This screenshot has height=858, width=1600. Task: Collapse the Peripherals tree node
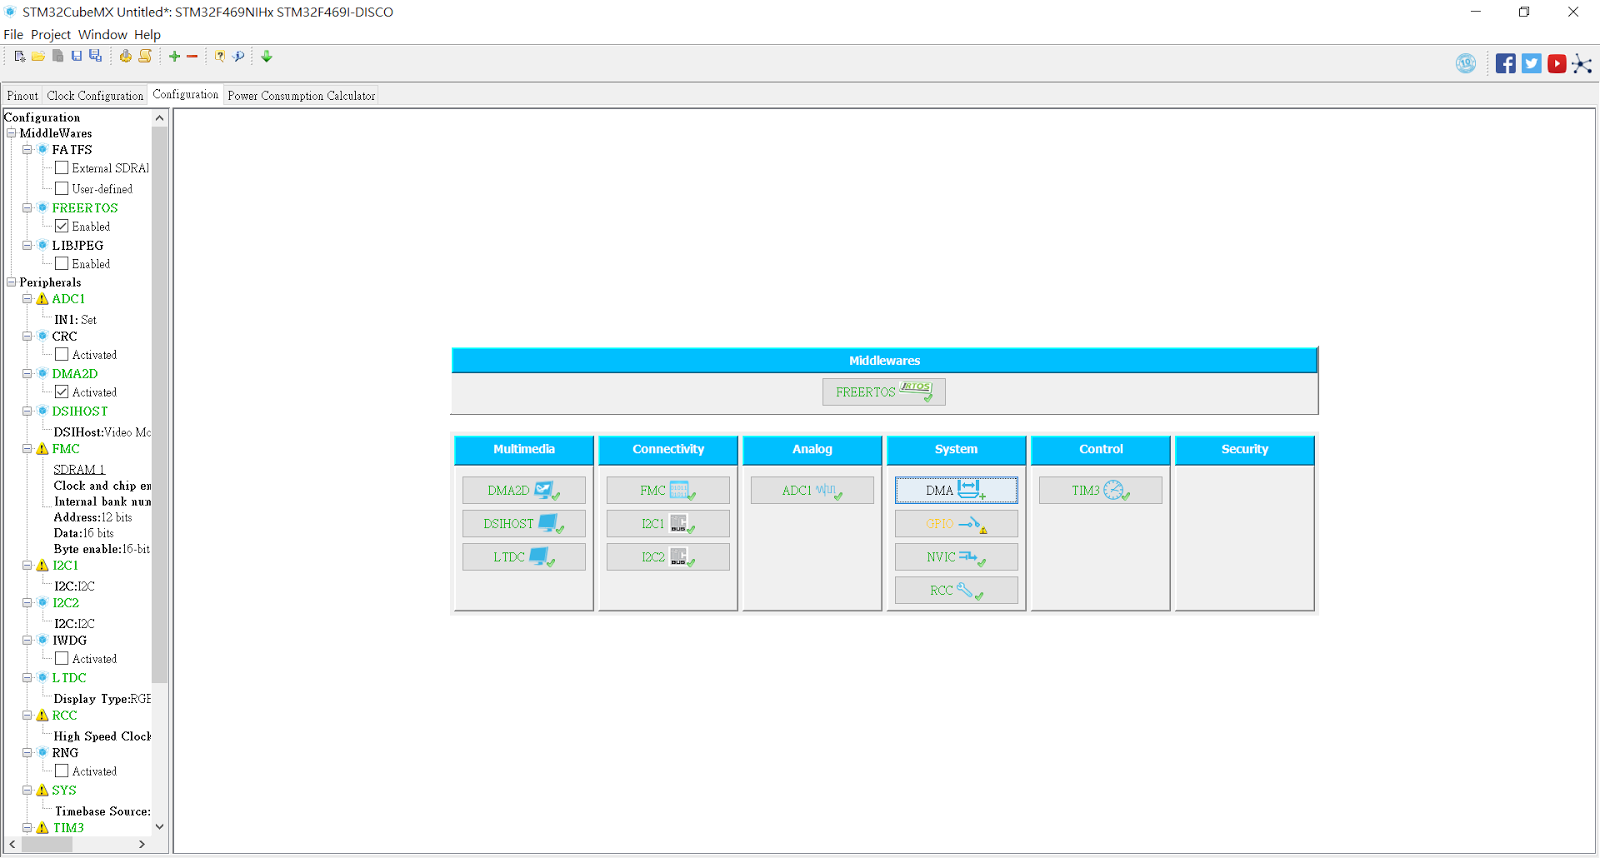[11, 282]
